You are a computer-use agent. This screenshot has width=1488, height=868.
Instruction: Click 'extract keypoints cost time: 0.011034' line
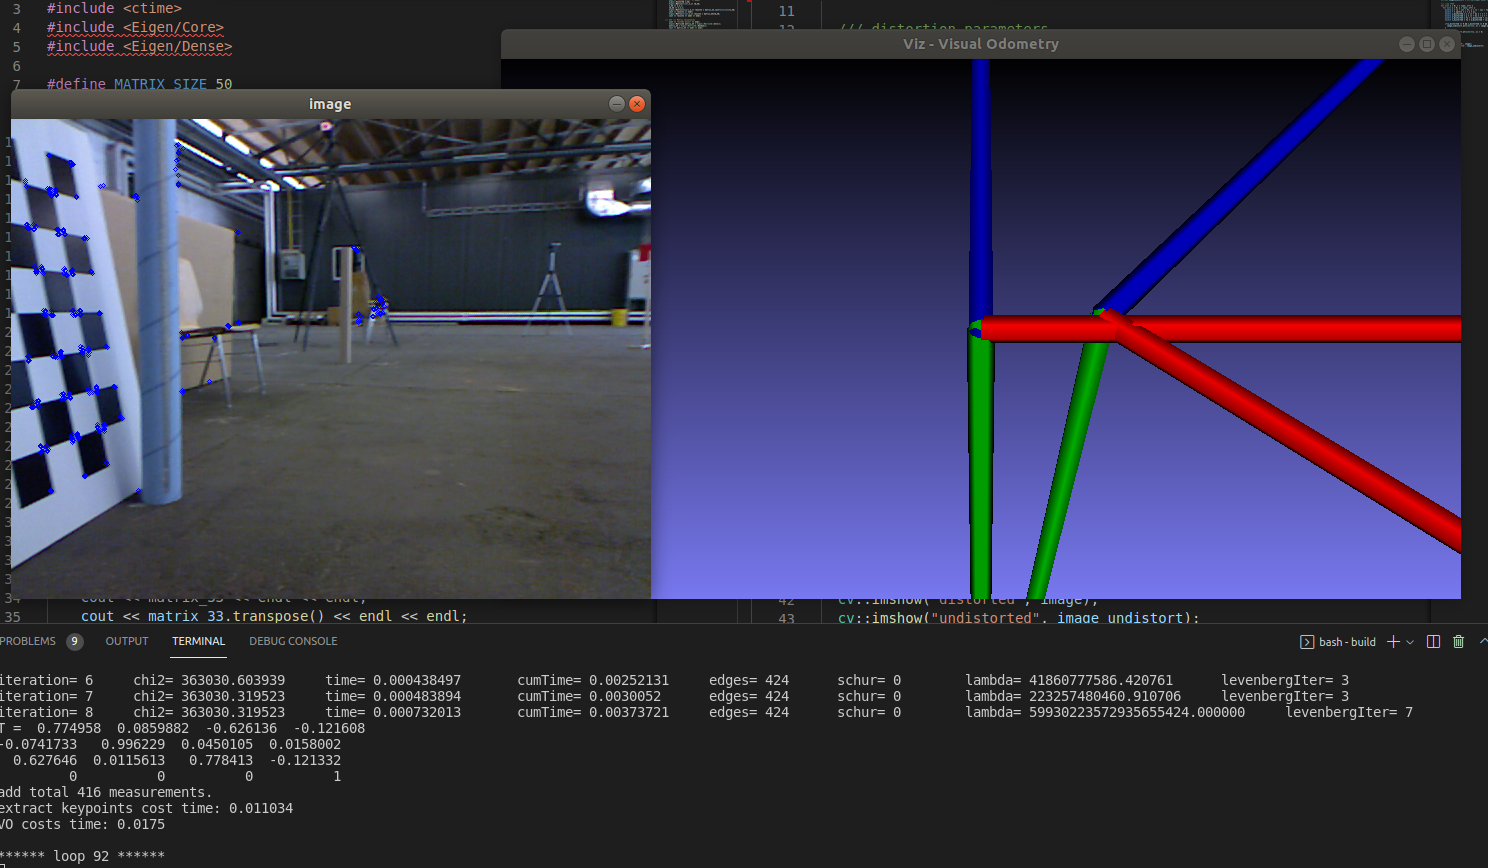146,808
